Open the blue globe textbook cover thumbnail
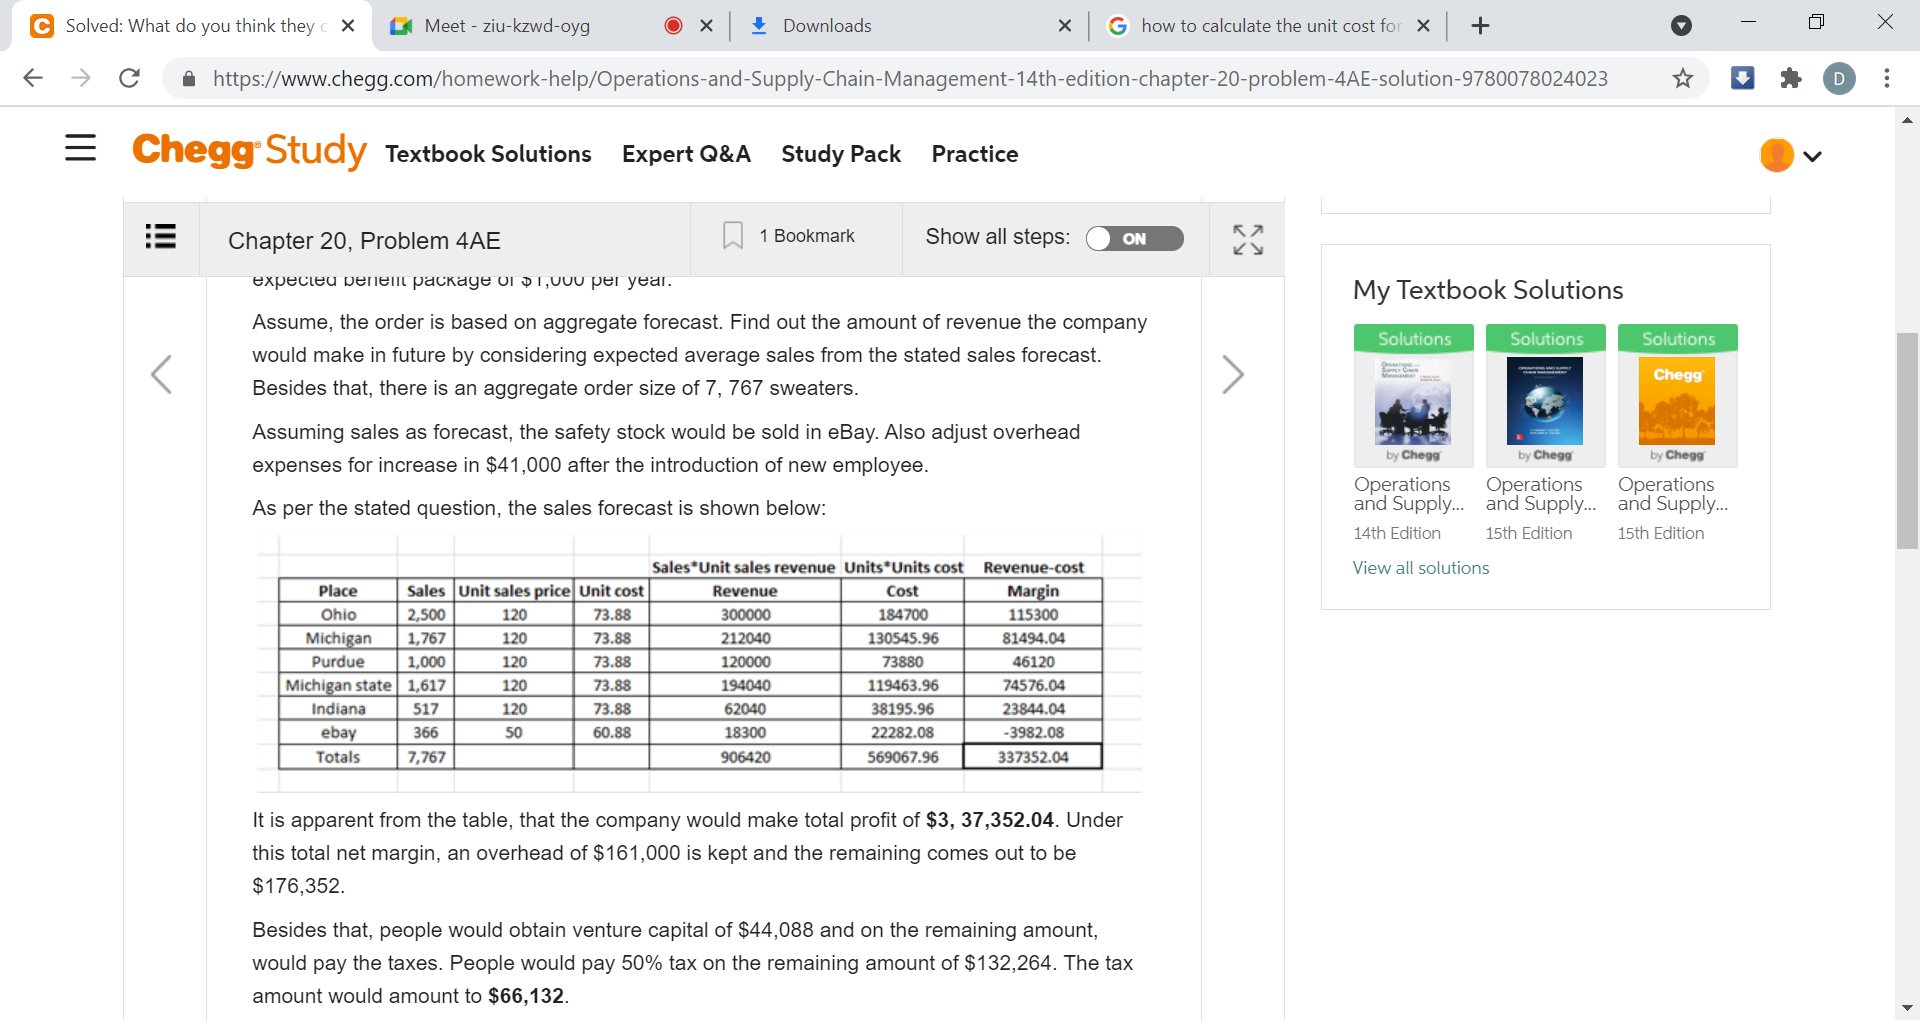The height and width of the screenshot is (1020, 1920). tap(1546, 396)
